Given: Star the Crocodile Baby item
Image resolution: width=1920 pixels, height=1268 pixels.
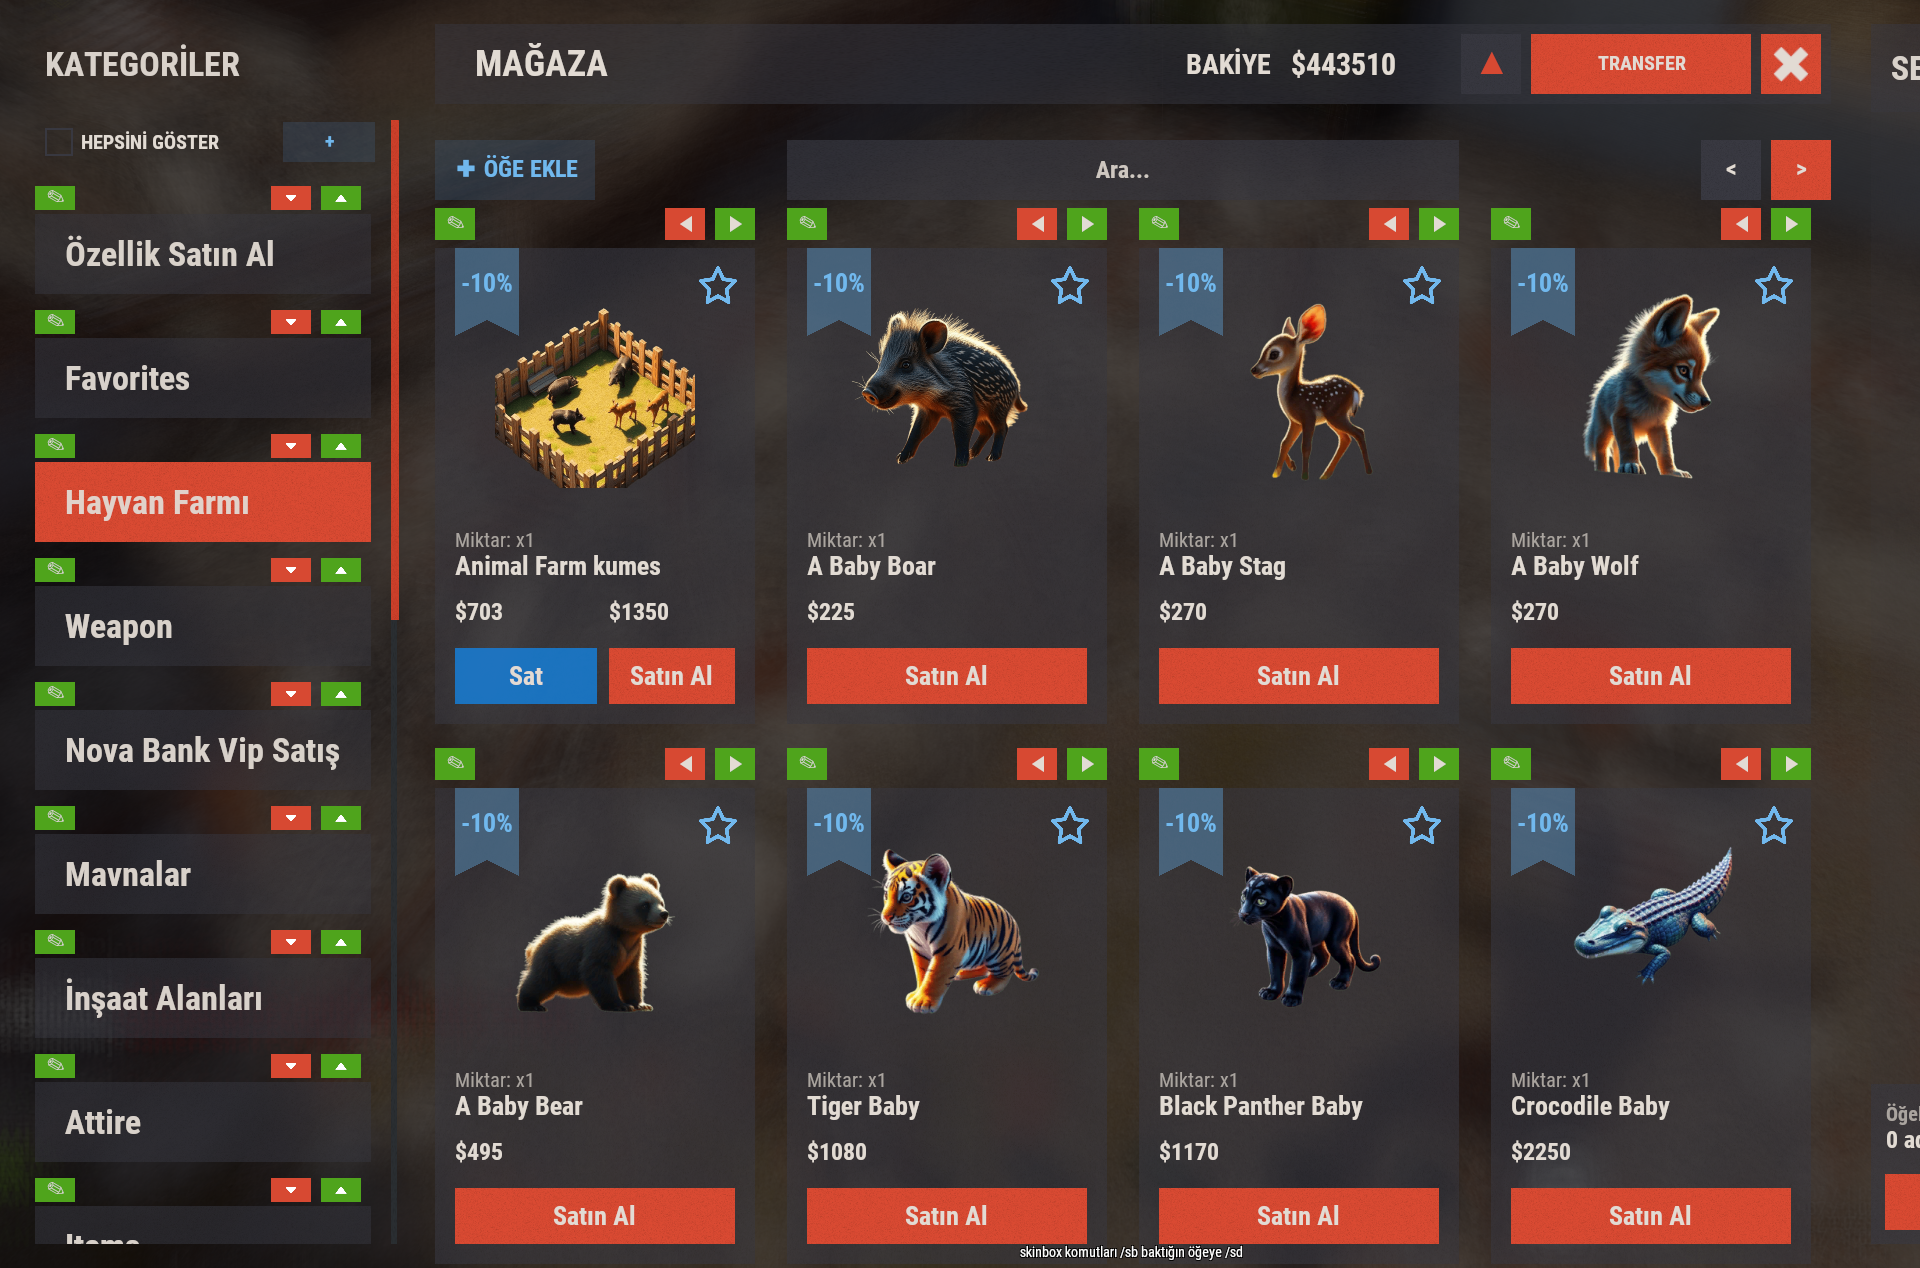Looking at the screenshot, I should (1773, 826).
